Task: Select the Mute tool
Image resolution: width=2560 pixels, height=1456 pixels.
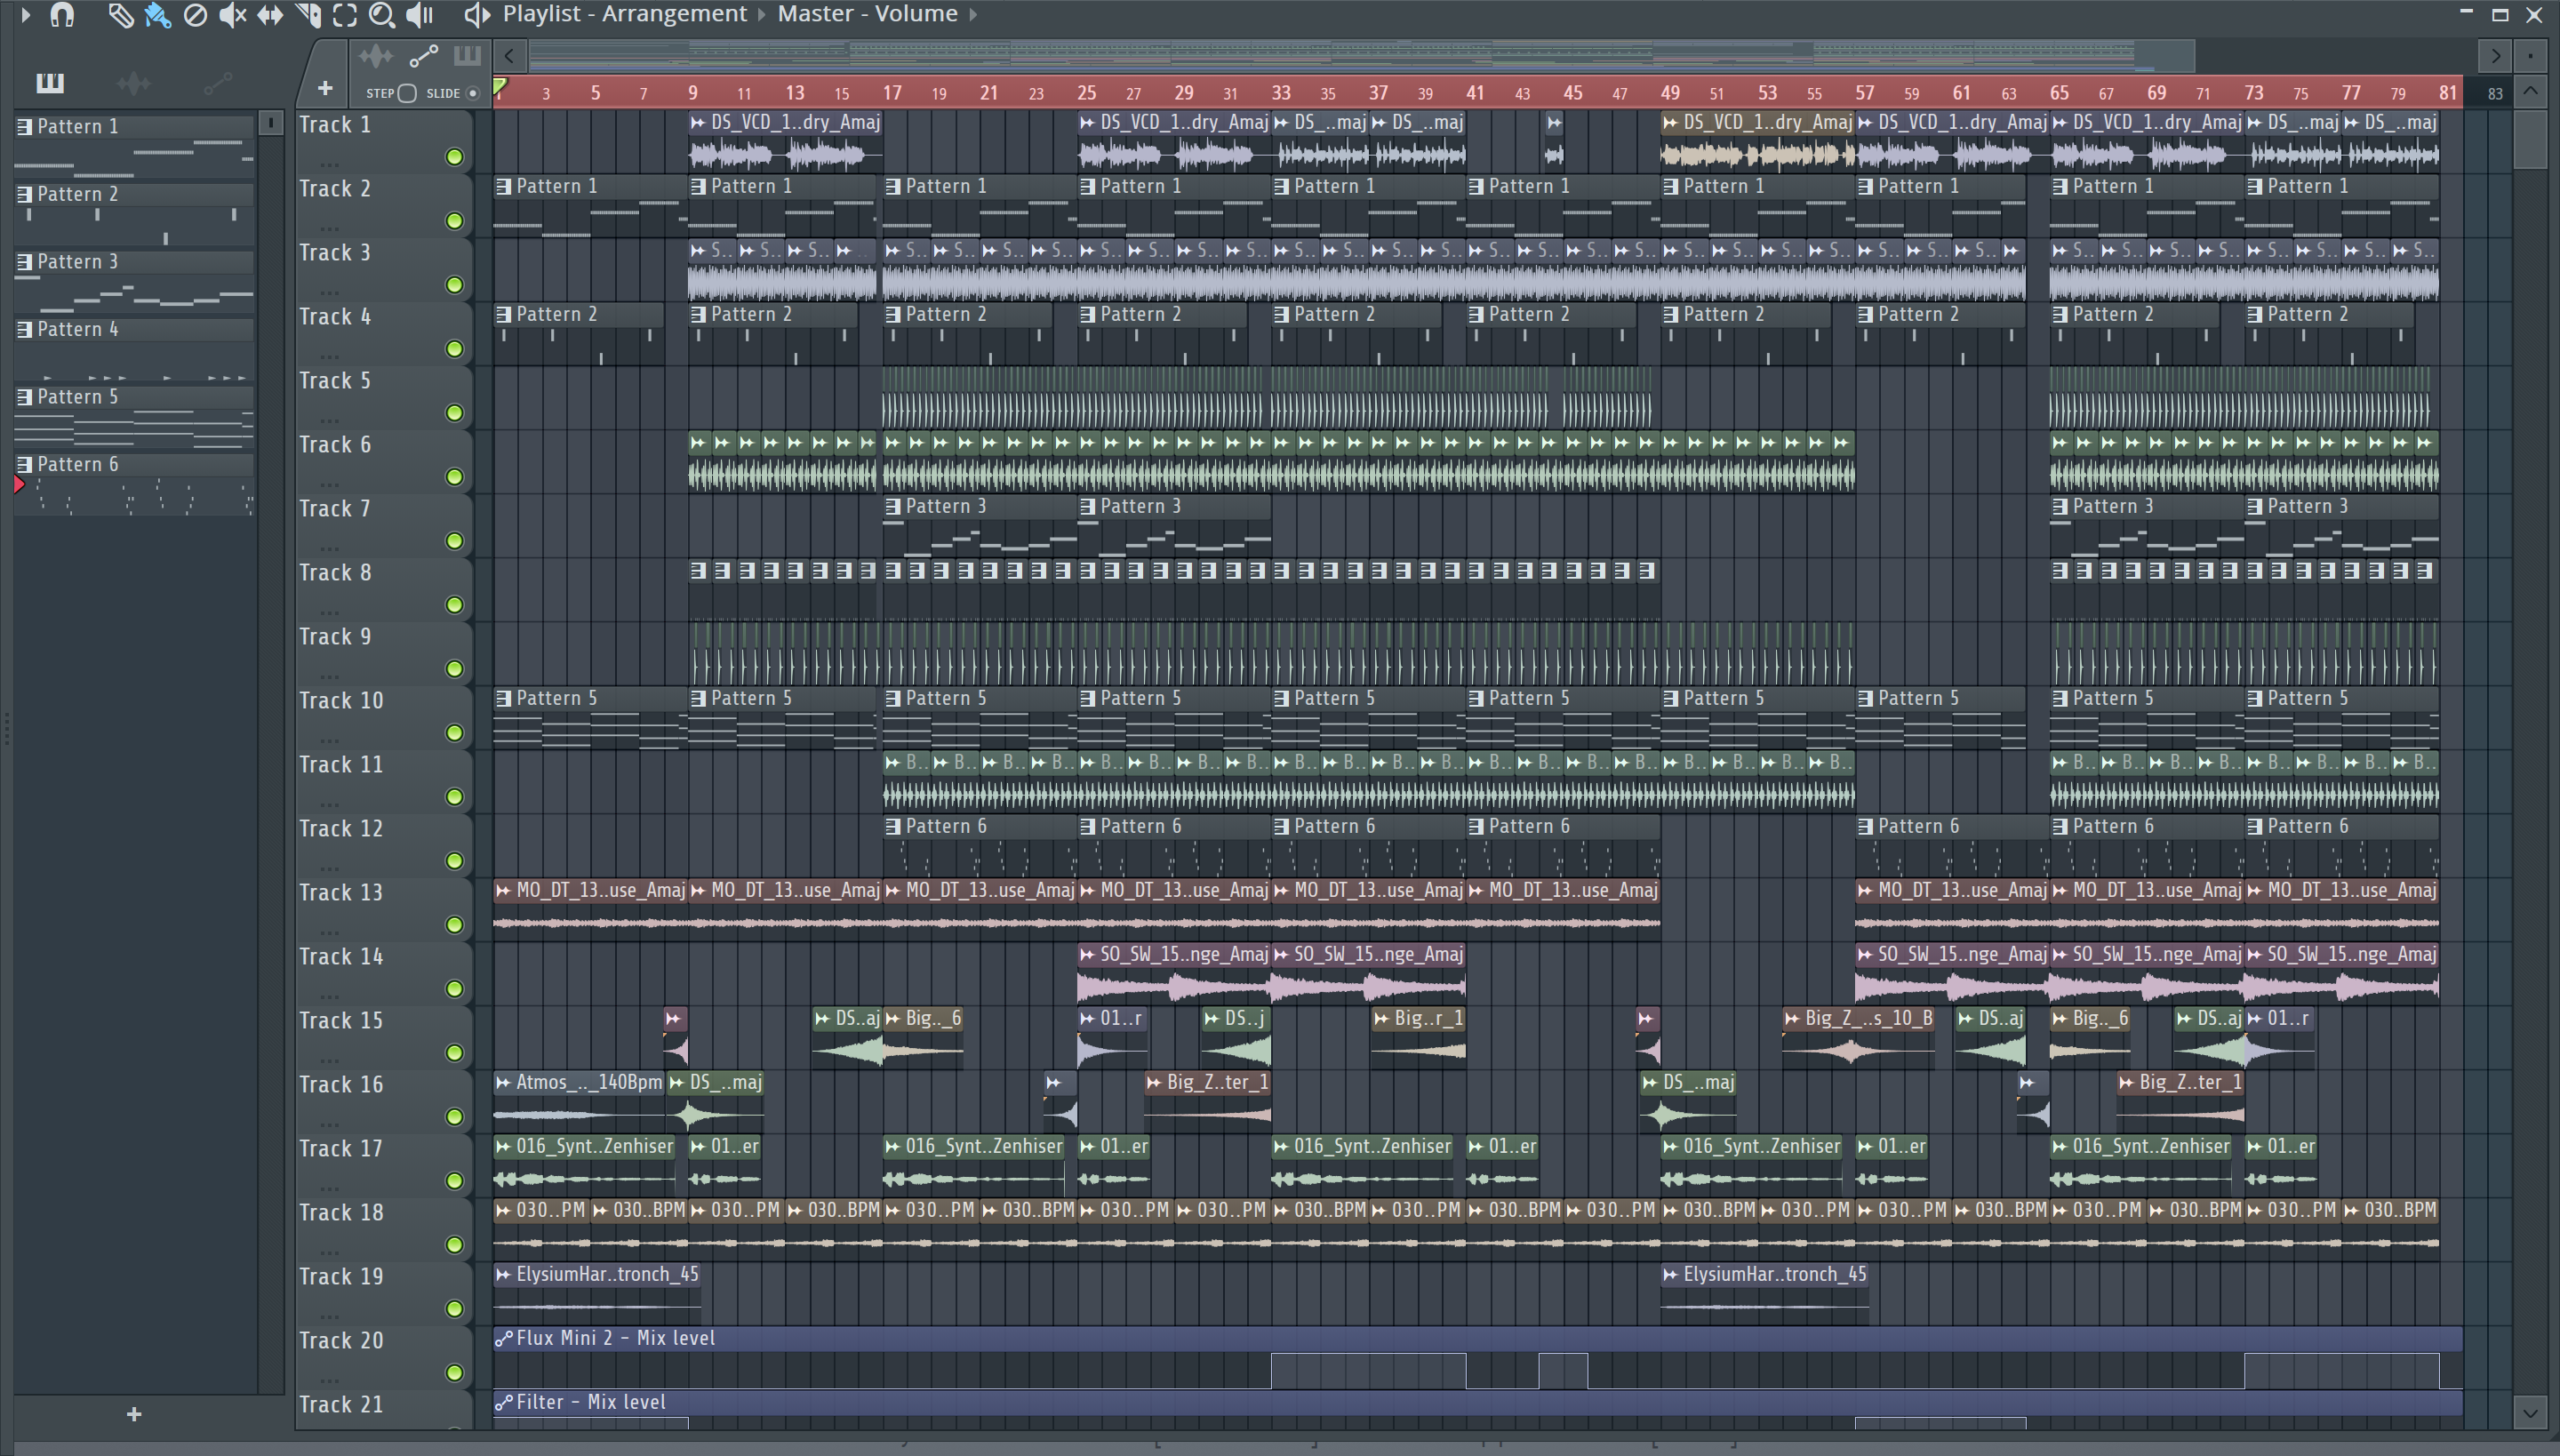Action: click(232, 15)
